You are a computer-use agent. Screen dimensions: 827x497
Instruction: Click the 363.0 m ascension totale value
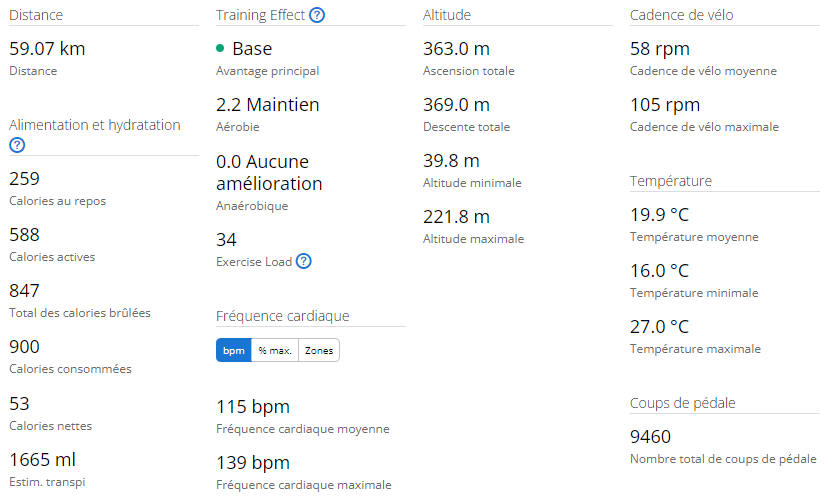tap(457, 48)
